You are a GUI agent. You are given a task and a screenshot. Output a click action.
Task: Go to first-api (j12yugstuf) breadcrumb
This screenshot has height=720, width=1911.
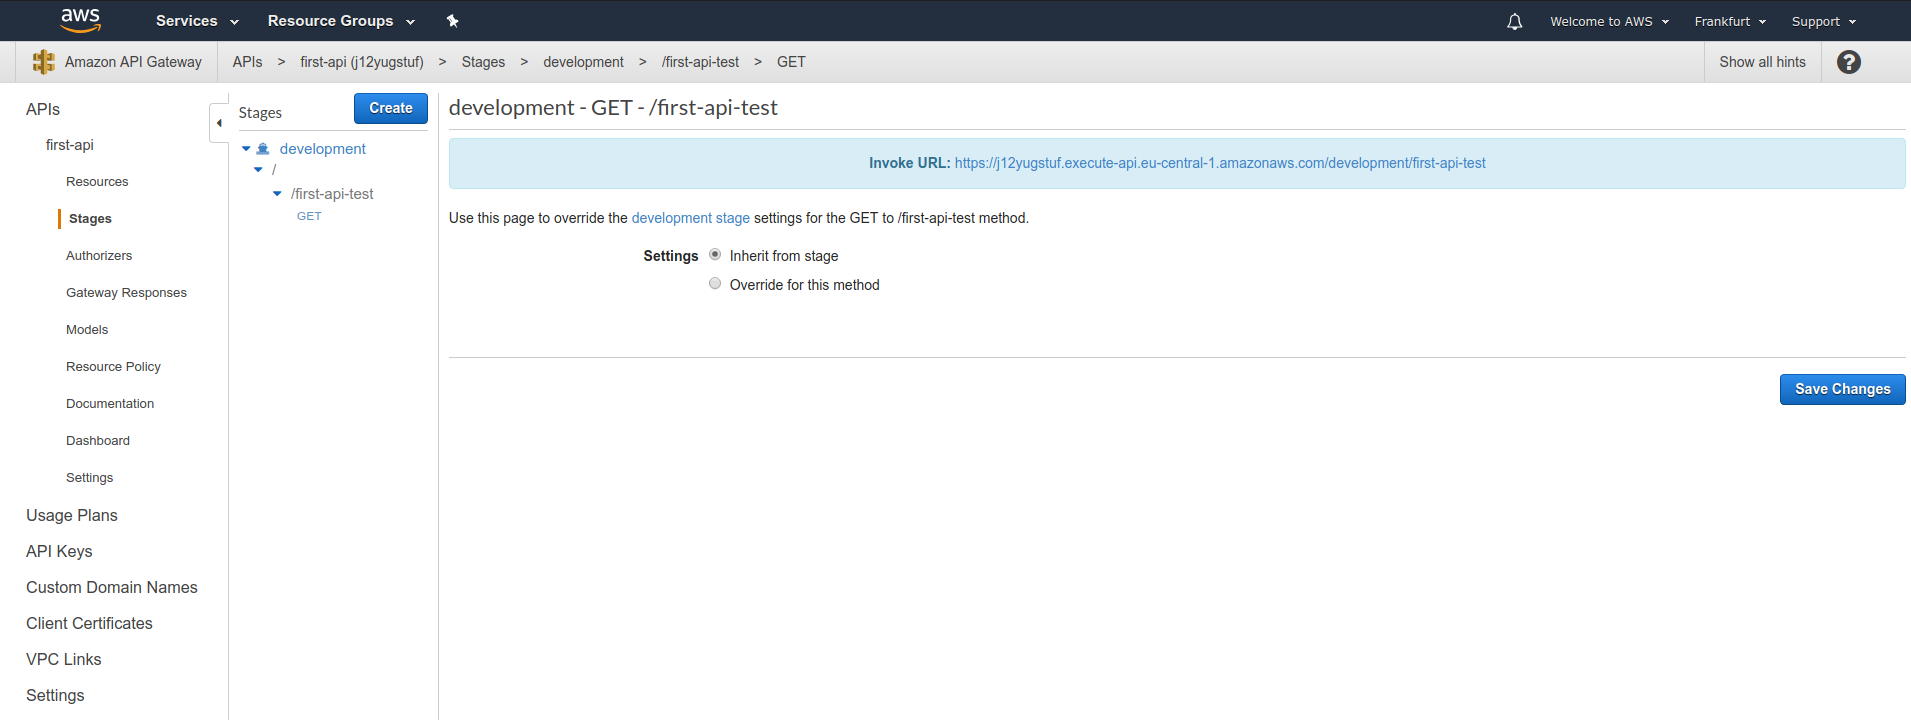[x=362, y=62]
